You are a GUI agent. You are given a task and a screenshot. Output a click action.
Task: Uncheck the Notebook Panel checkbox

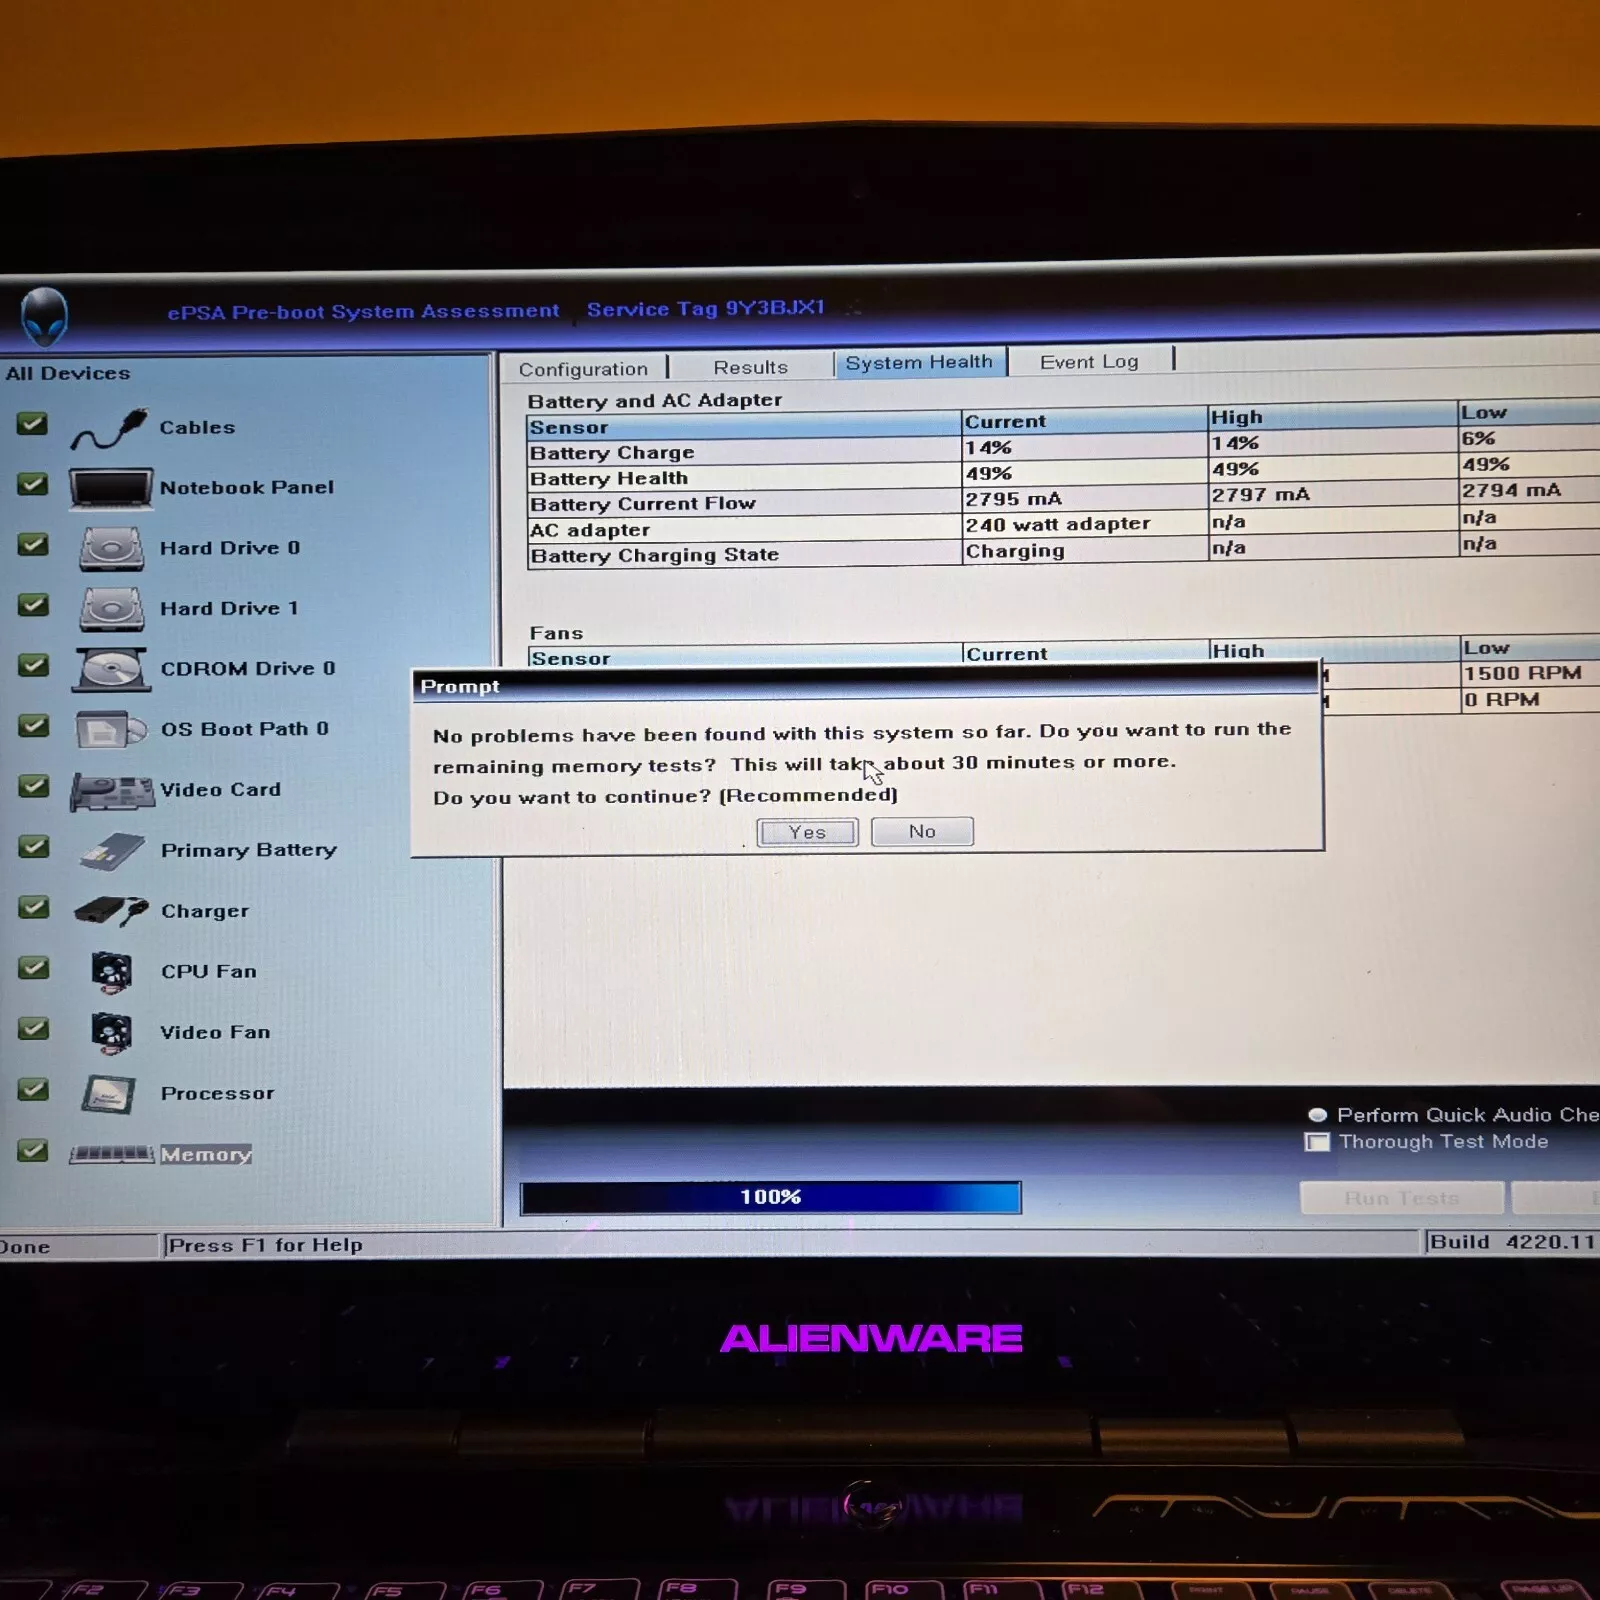coord(33,485)
